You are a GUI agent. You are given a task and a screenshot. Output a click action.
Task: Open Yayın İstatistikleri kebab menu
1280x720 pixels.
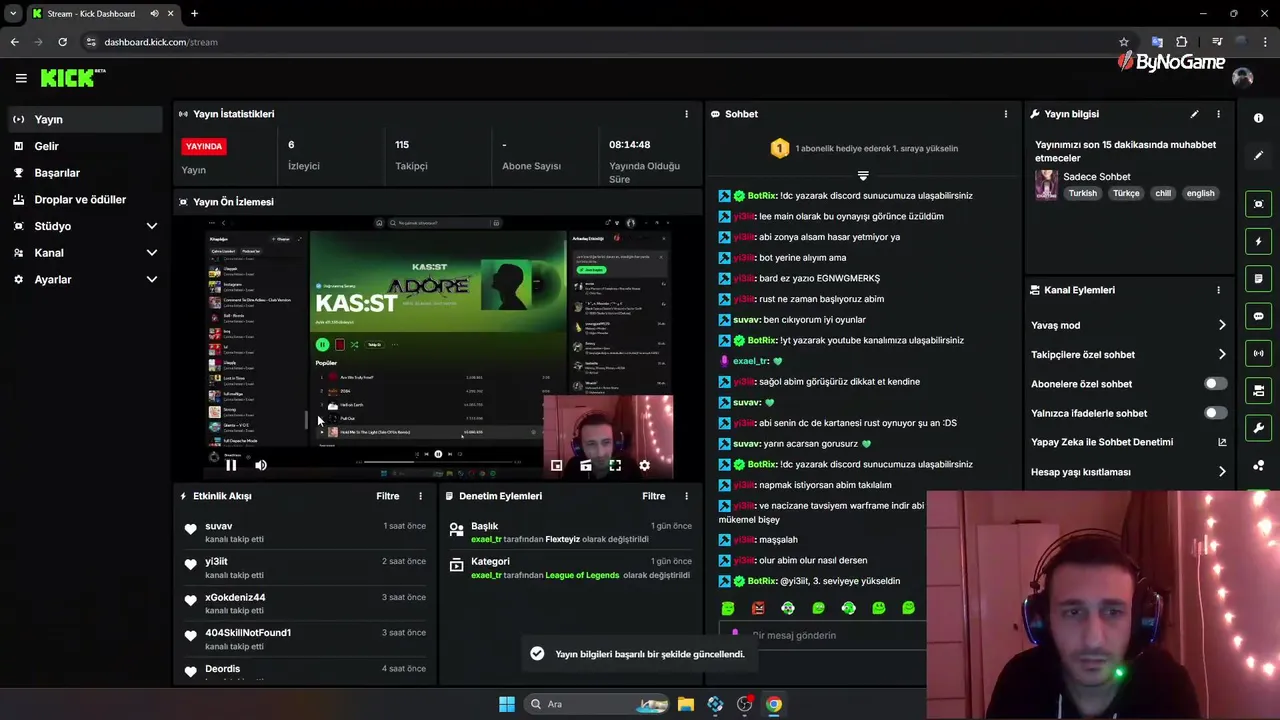[x=686, y=114]
